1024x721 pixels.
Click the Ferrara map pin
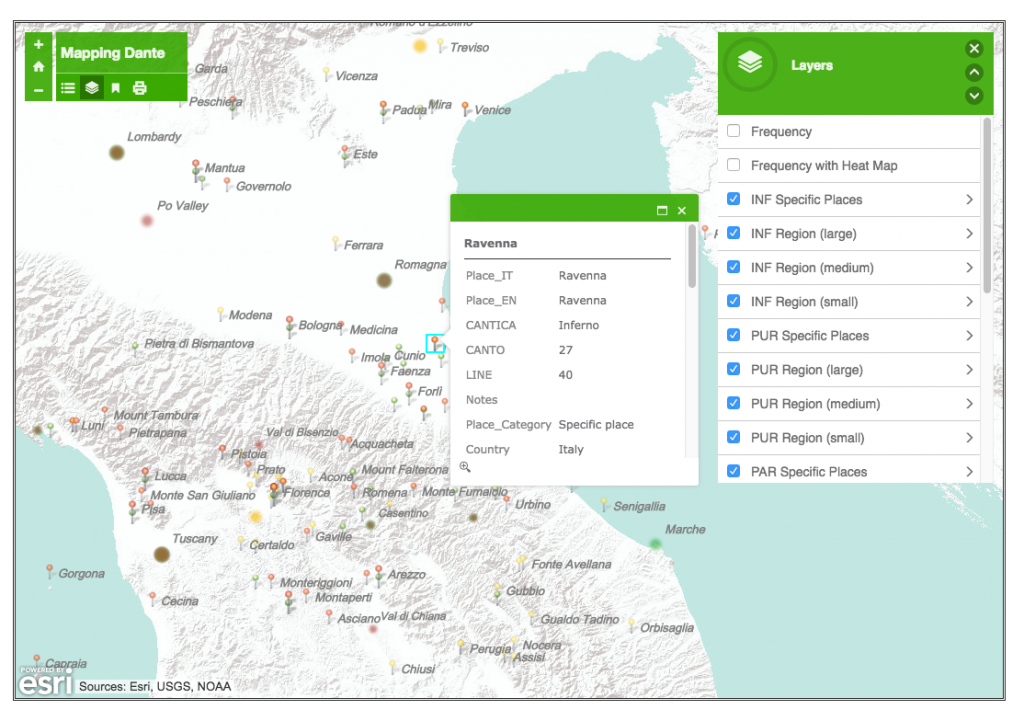click(336, 243)
